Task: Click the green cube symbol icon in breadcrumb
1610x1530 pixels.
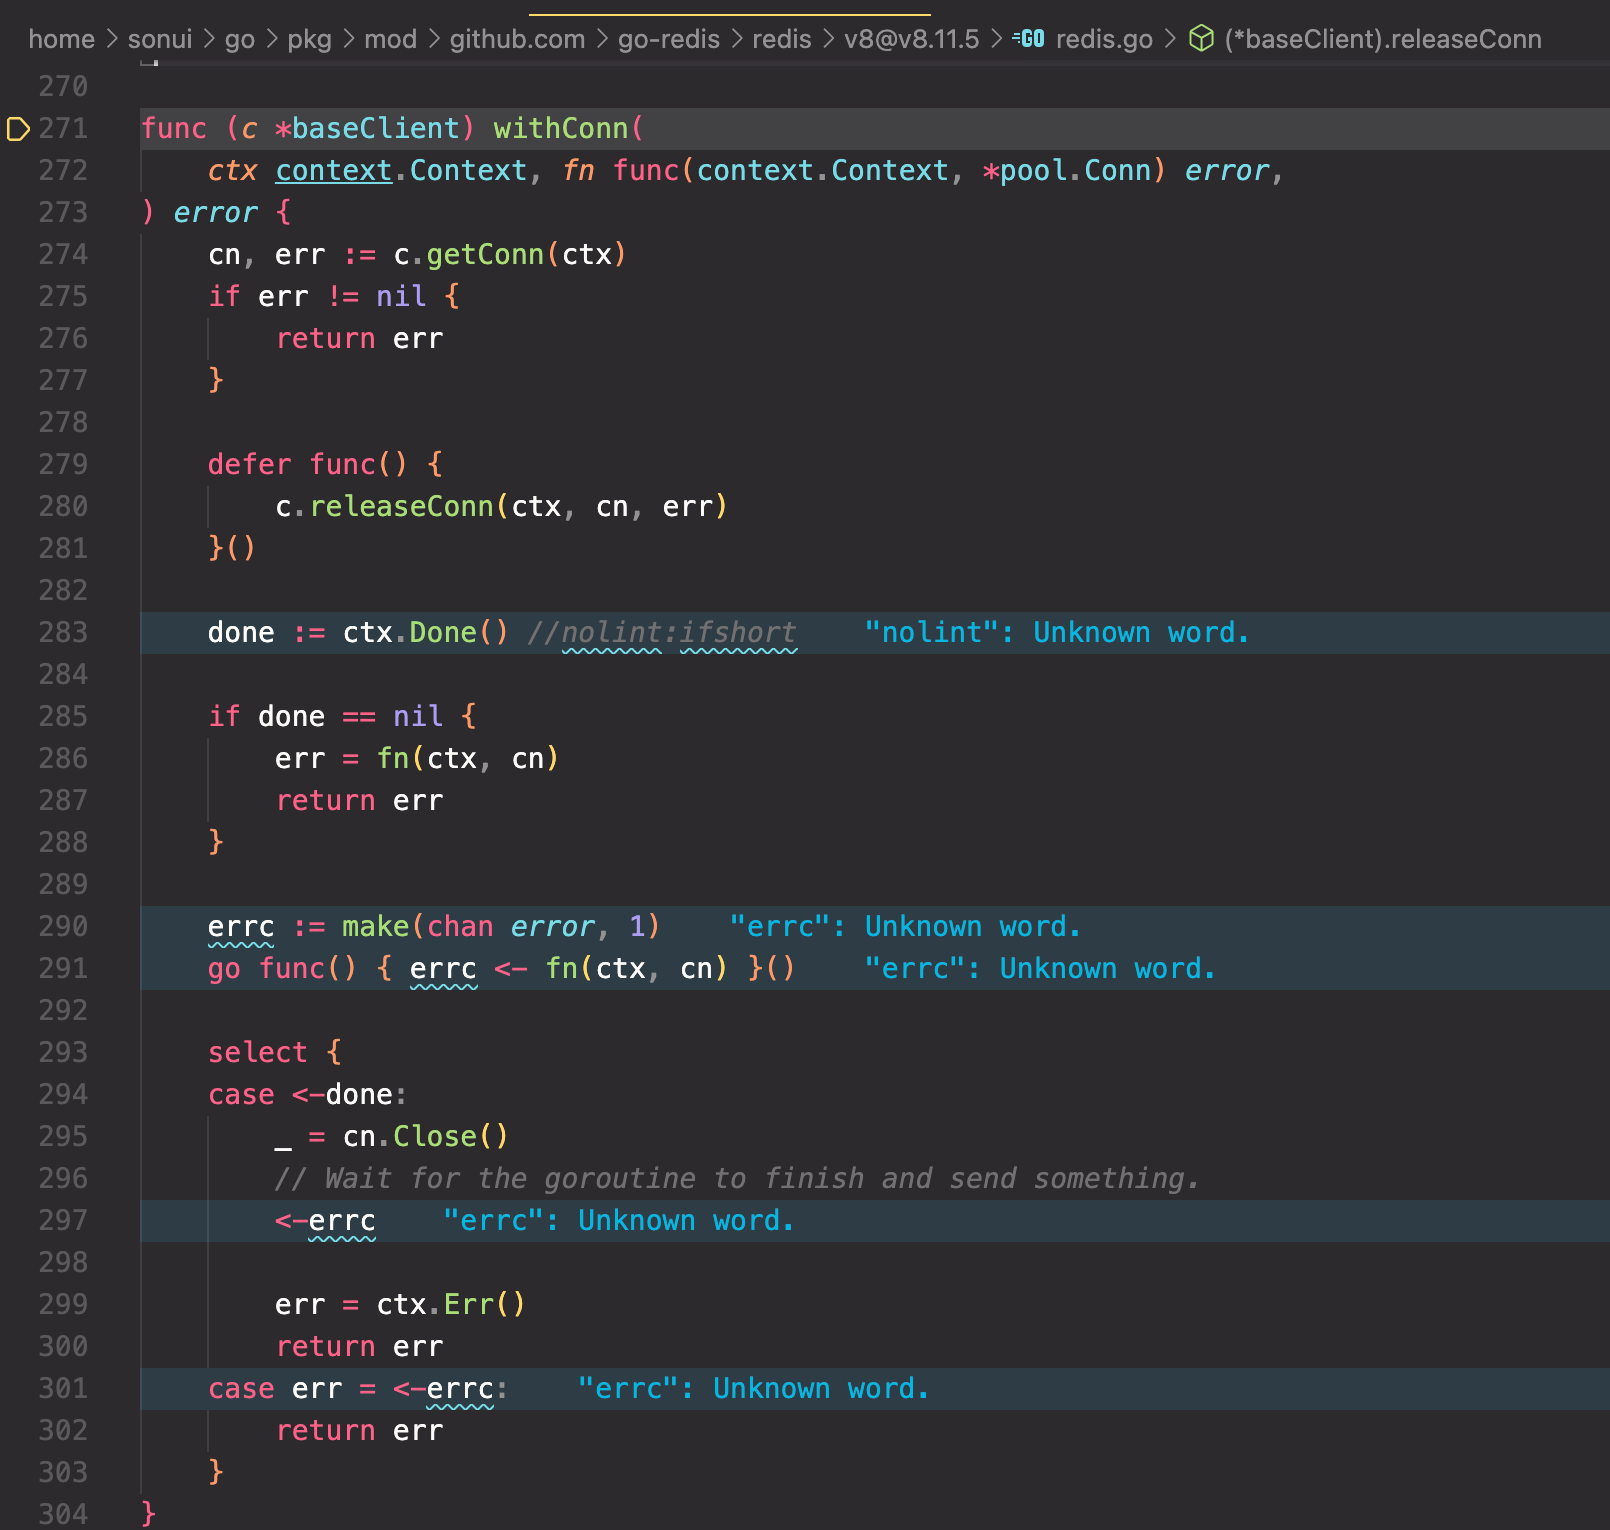Action: [x=1200, y=39]
